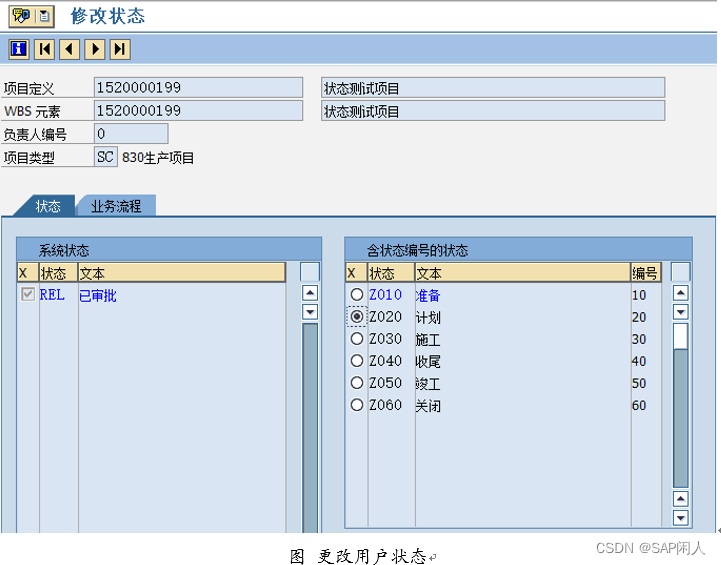721x565 pixels.
Task: Click the 项目类型 field showing SC
Action: pyautogui.click(x=106, y=157)
